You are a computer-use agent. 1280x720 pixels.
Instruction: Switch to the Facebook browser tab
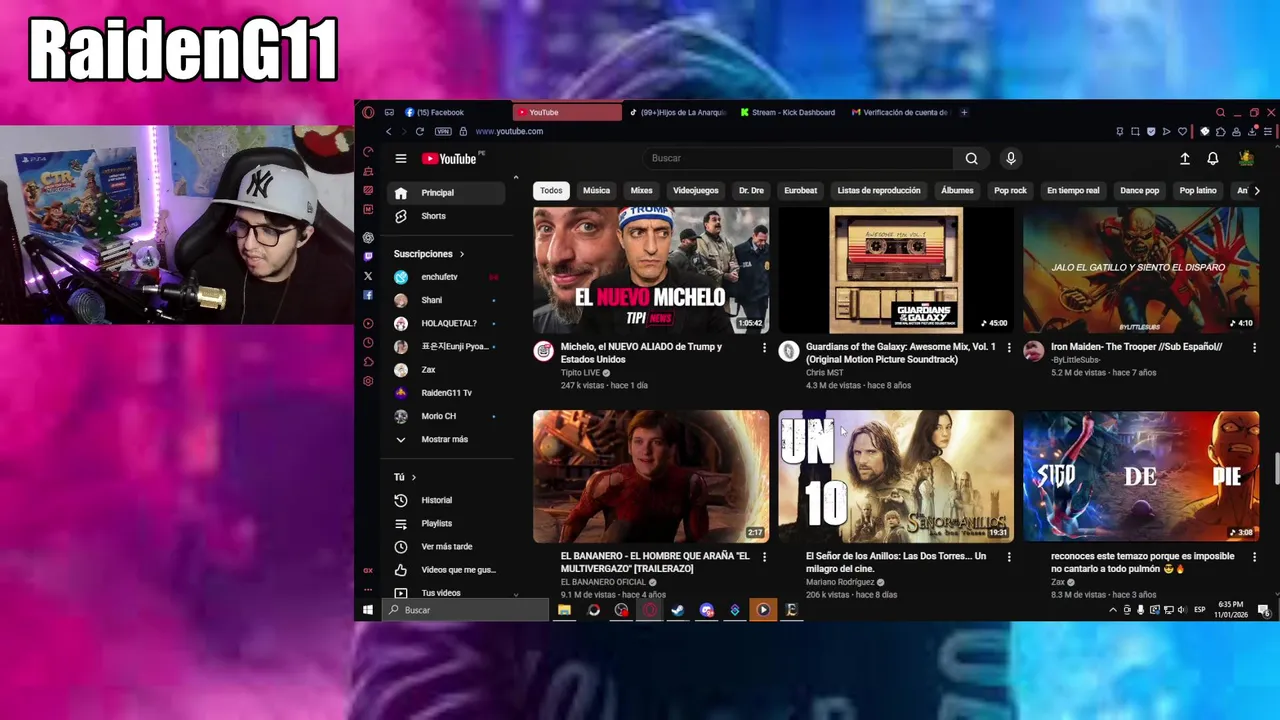[455, 112]
